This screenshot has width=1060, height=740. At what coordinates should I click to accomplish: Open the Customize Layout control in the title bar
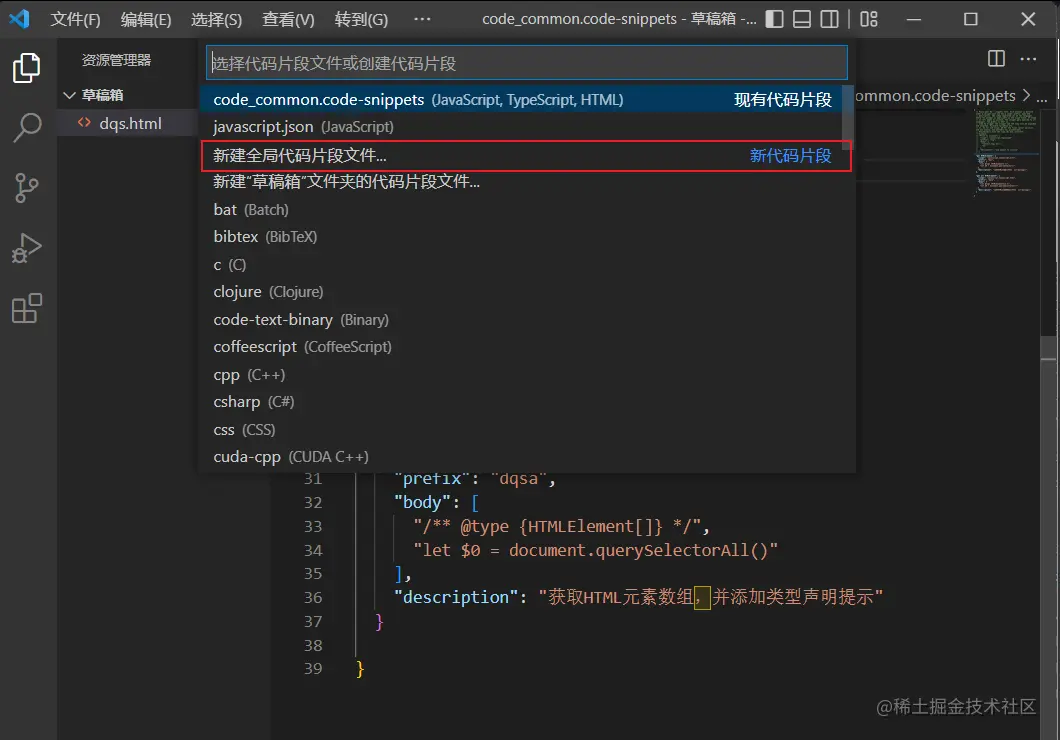tap(867, 18)
